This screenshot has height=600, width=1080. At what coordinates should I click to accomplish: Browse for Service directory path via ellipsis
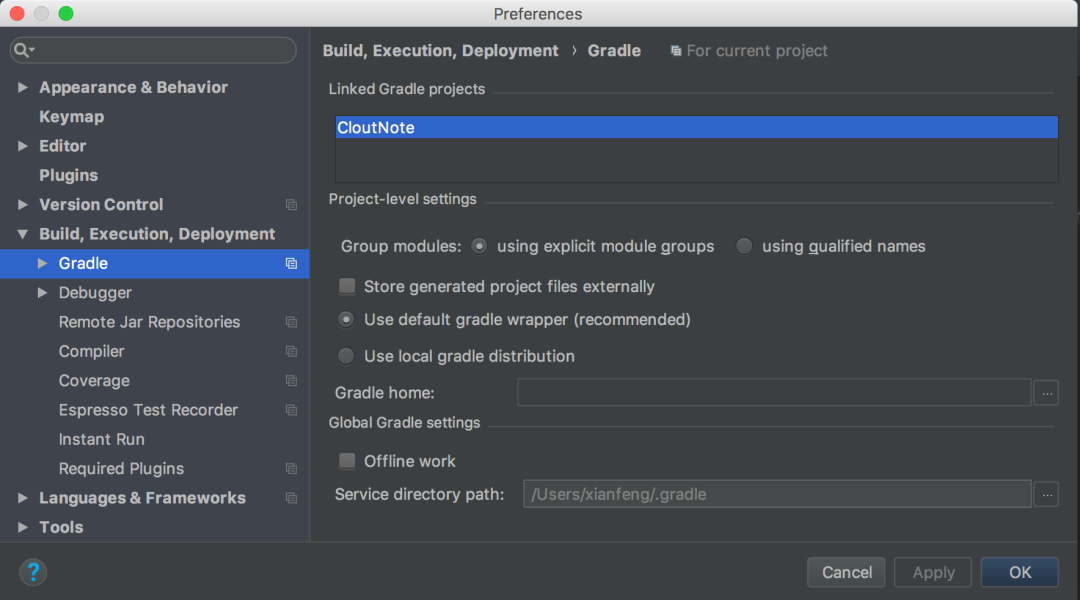[x=1046, y=494]
